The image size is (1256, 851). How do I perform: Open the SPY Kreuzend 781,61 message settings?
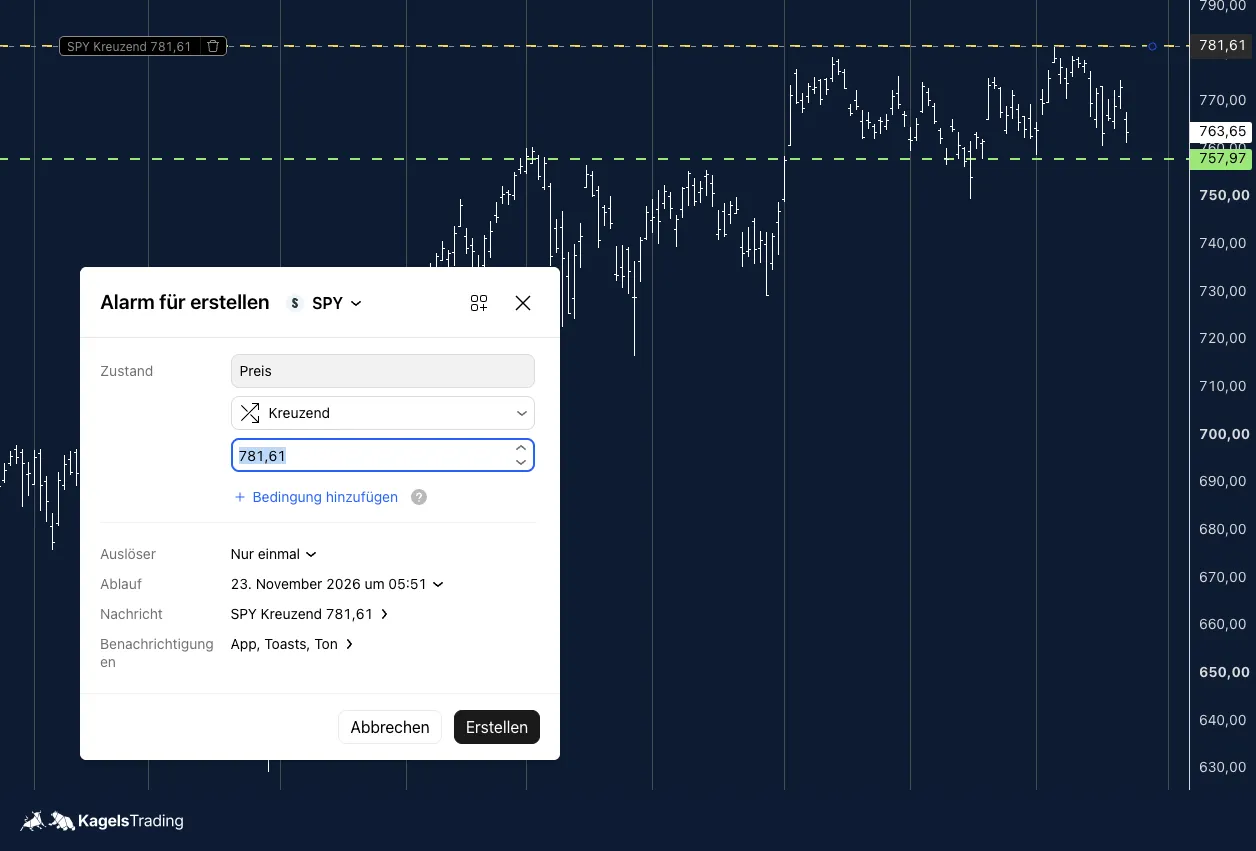310,614
